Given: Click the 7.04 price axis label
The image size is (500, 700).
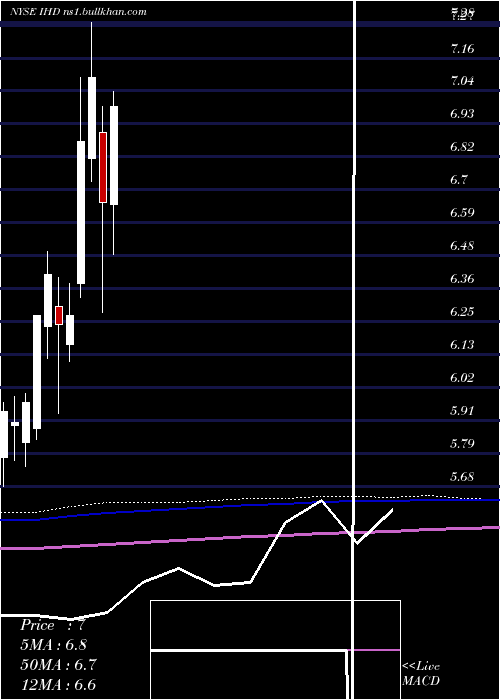Looking at the screenshot, I should [462, 81].
